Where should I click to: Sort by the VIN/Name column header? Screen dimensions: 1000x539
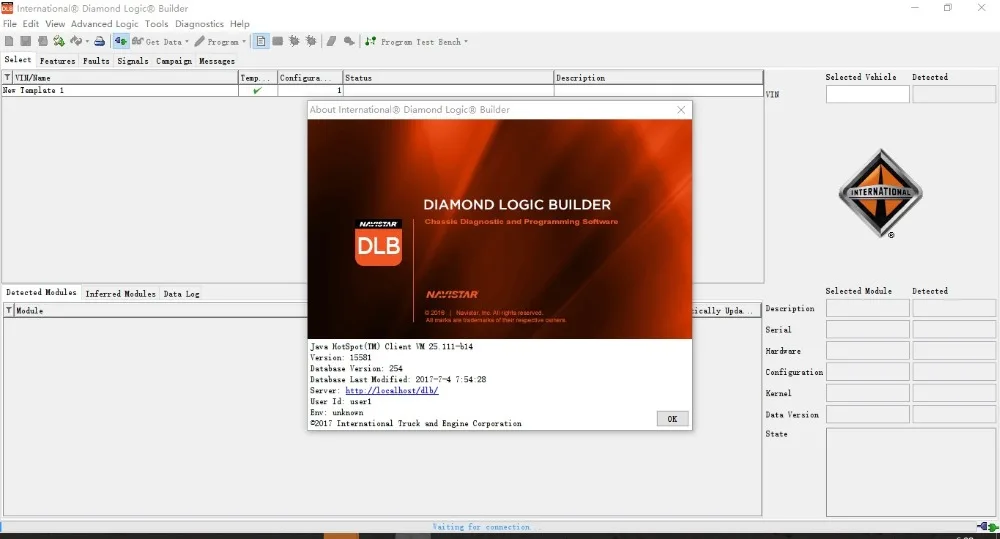[x=125, y=77]
